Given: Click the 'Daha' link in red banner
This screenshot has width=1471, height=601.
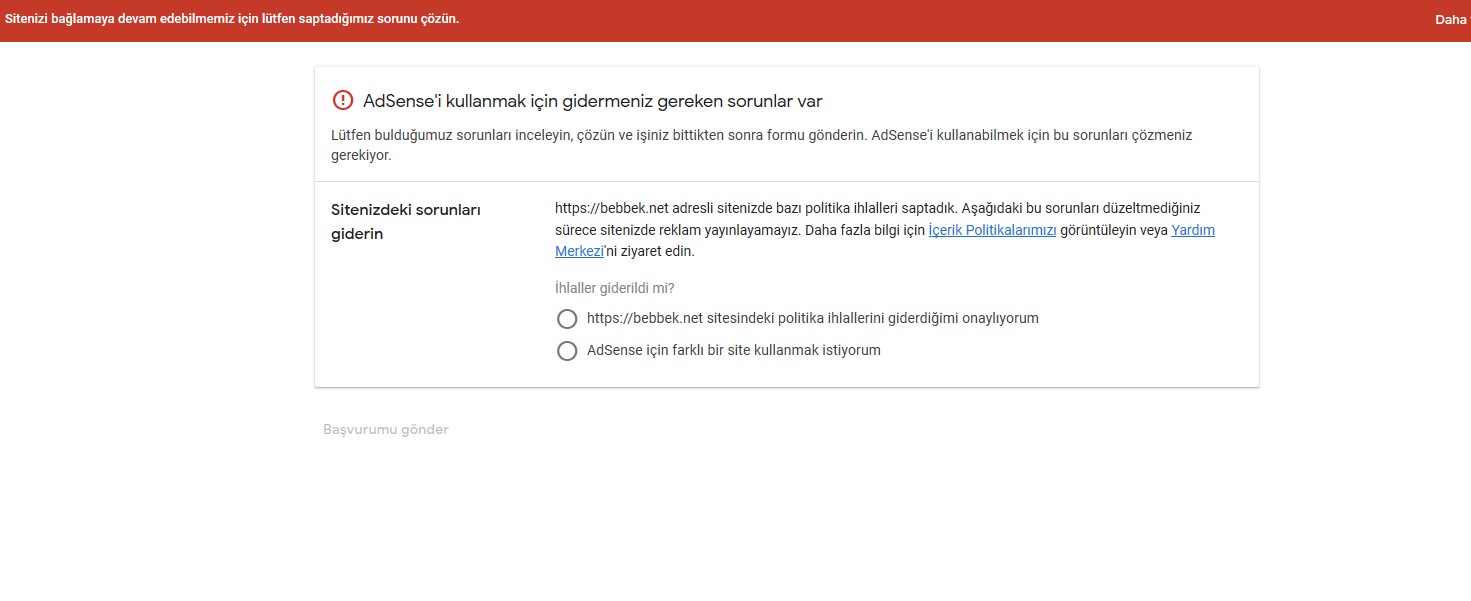Looking at the screenshot, I should click(1452, 20).
